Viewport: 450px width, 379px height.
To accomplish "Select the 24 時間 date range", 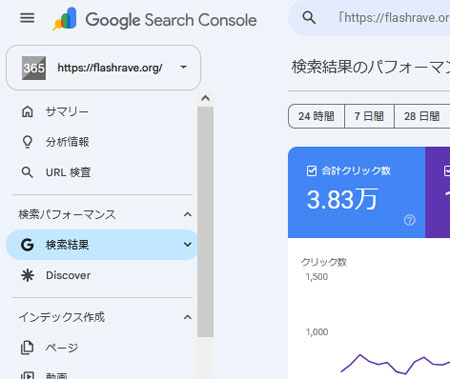I will 316,116.
